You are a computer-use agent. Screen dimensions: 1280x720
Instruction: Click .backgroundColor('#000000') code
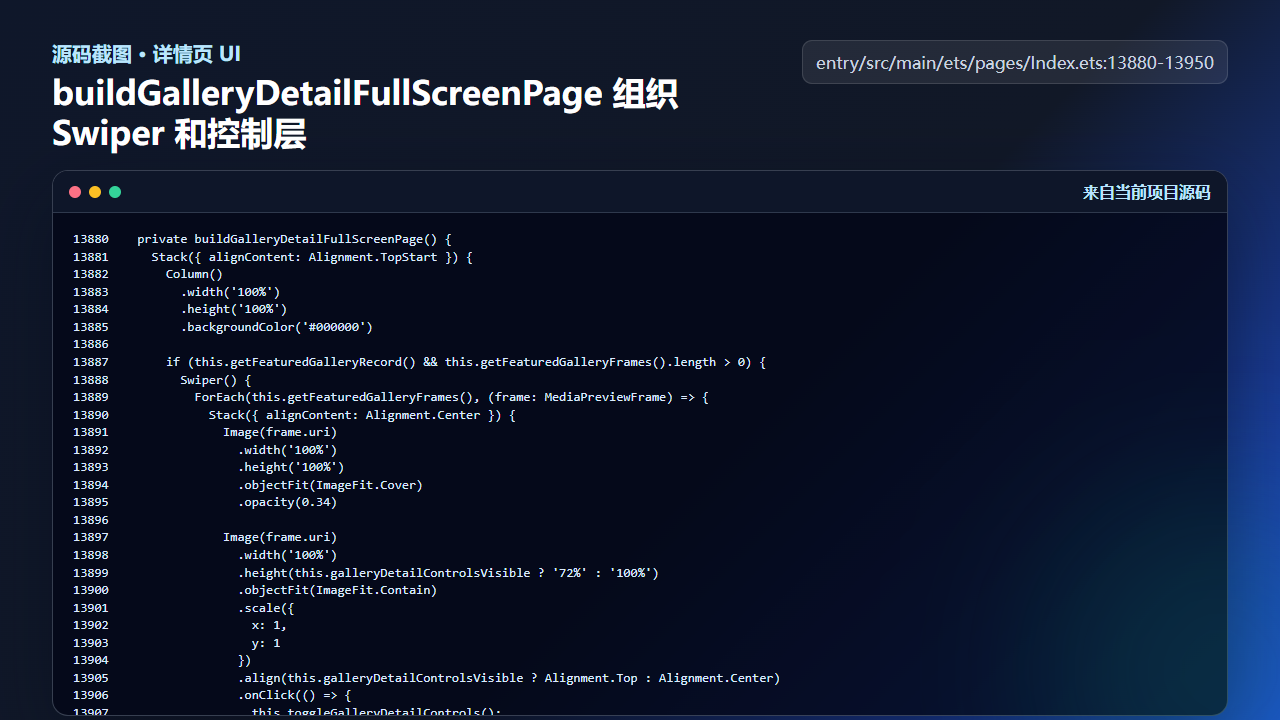pos(277,327)
